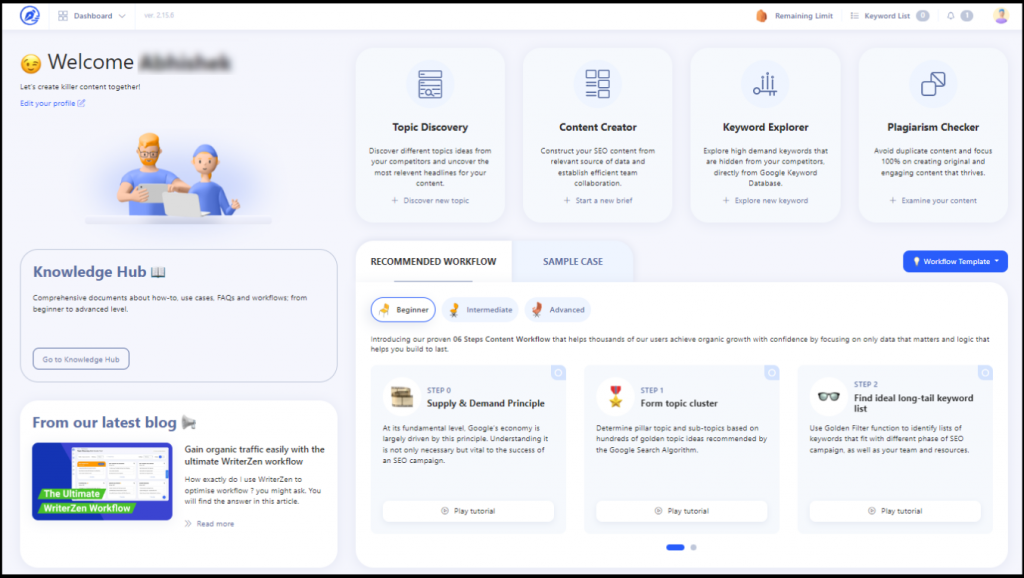This screenshot has width=1024, height=578.
Task: Toggle checkbox on Step 2 card
Action: pyautogui.click(x=985, y=373)
